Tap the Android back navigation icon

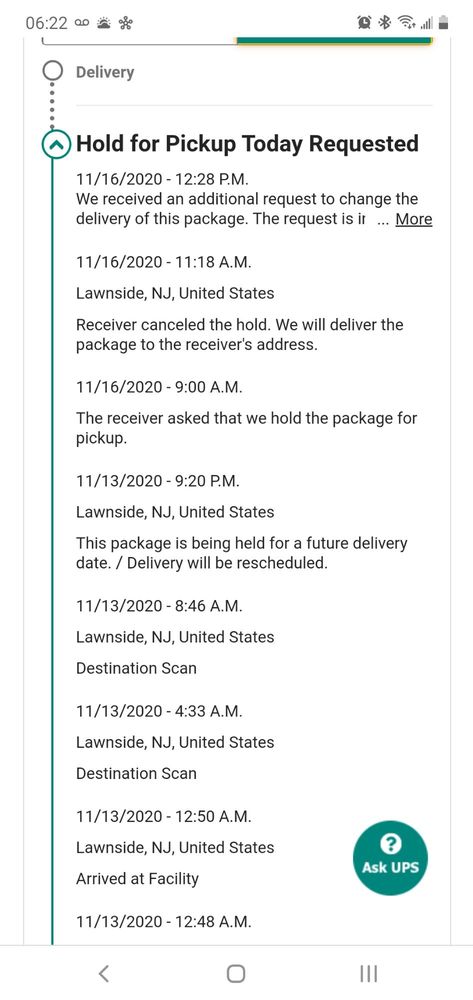tap(104, 973)
